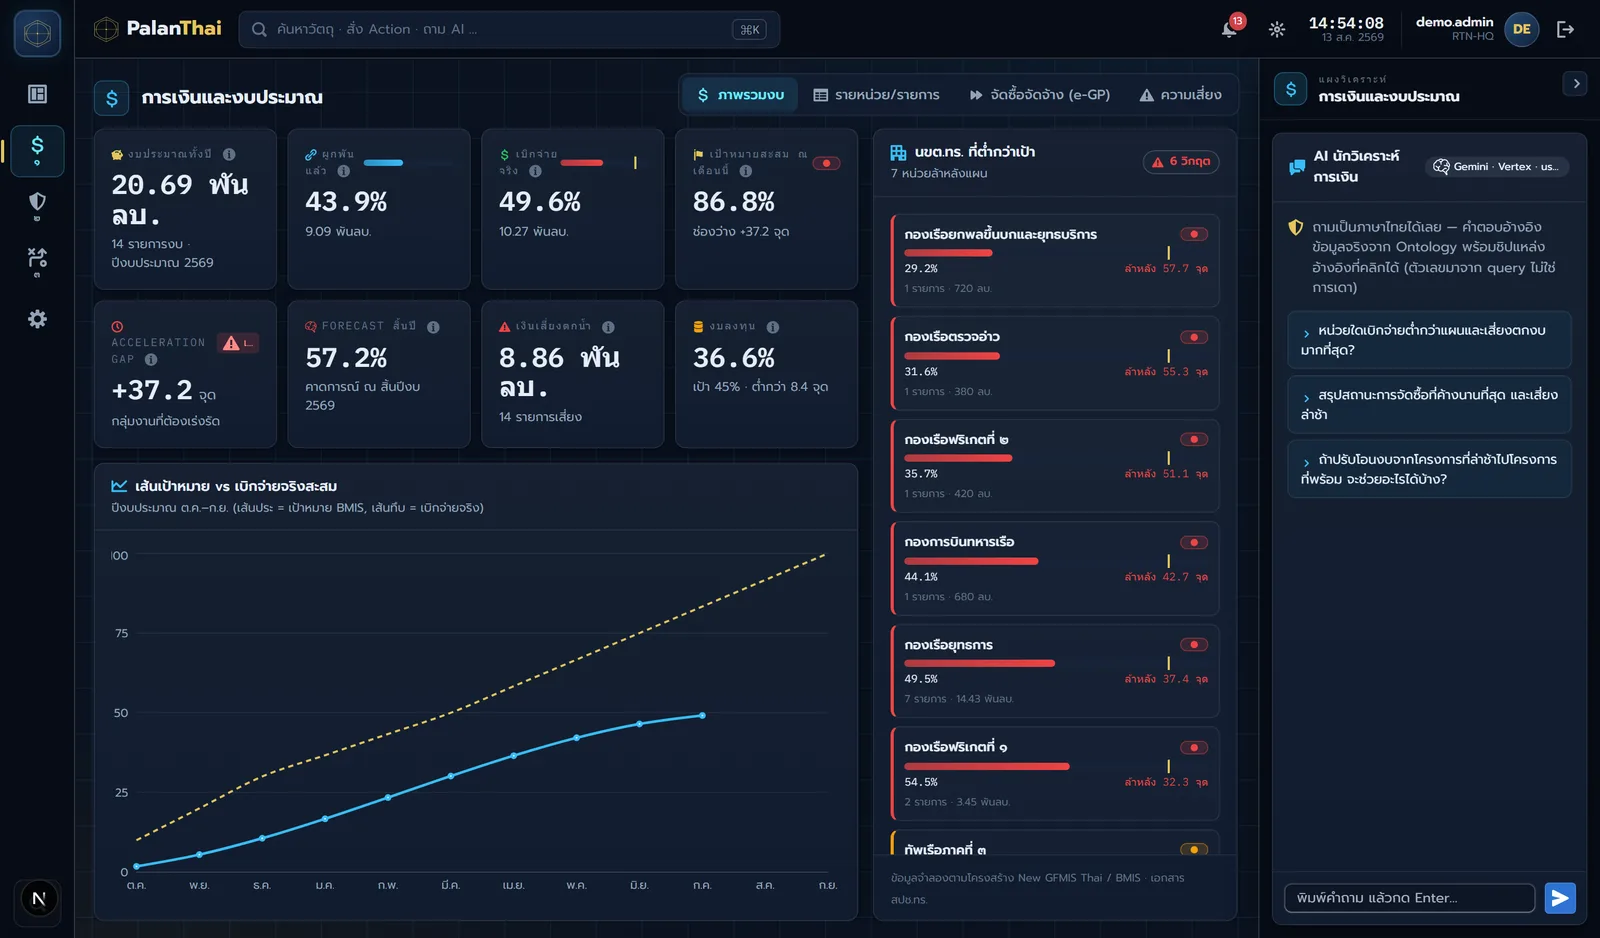Open the notifications bell
This screenshot has height=938, width=1600.
[1229, 29]
